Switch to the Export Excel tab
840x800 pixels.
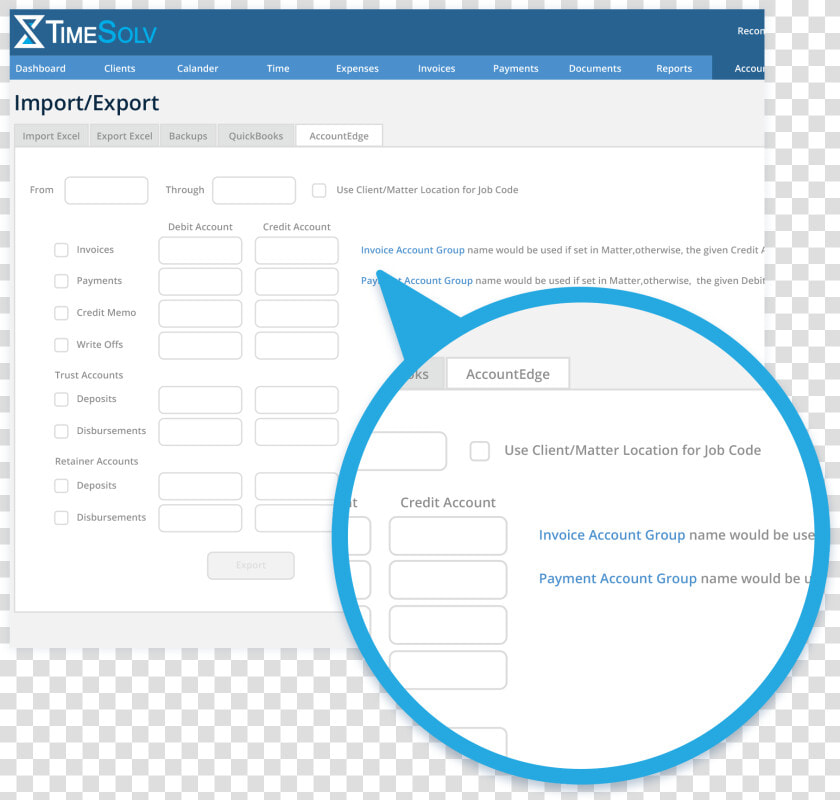(x=125, y=136)
